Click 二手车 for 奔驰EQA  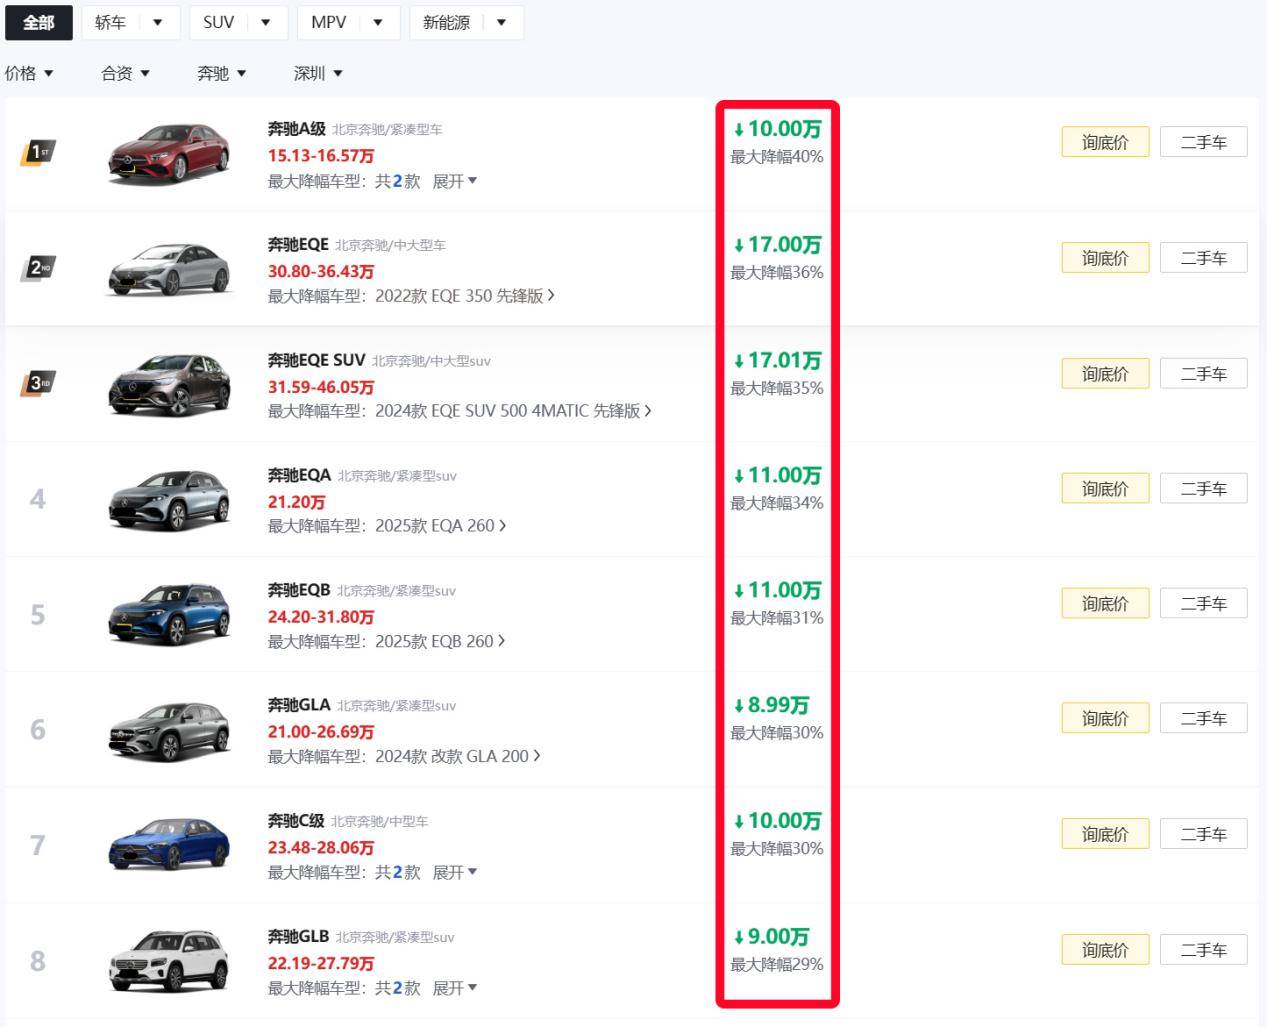[x=1203, y=488]
